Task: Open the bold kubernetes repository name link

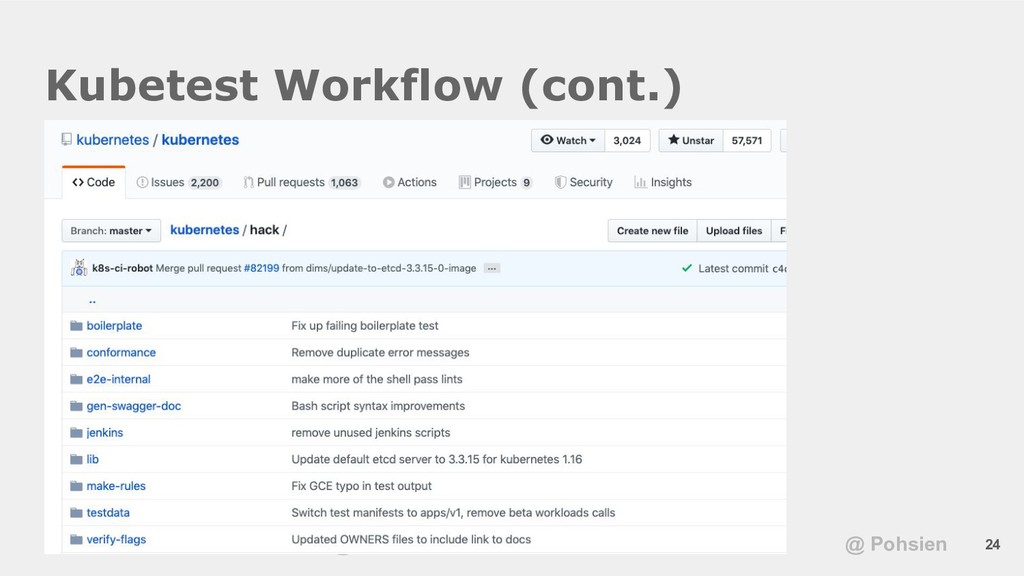Action: [200, 140]
